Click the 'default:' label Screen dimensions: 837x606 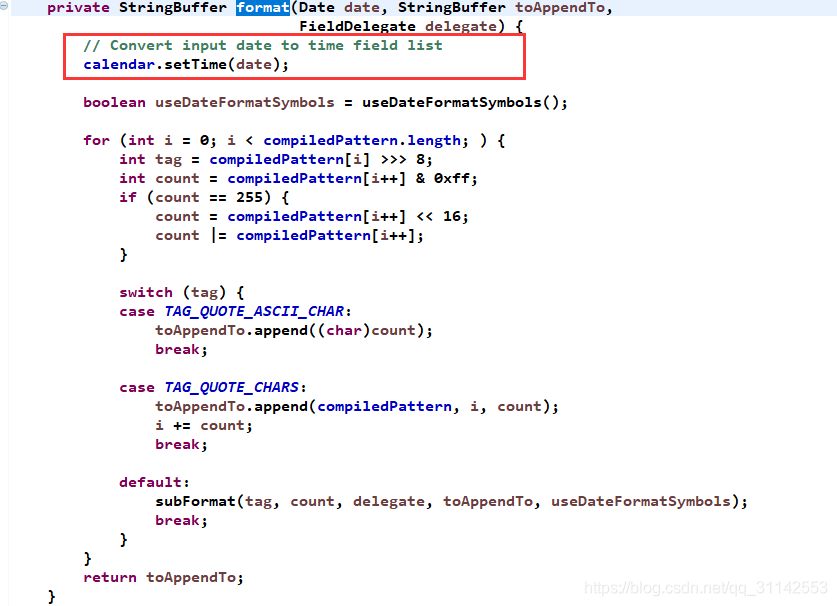coord(154,483)
